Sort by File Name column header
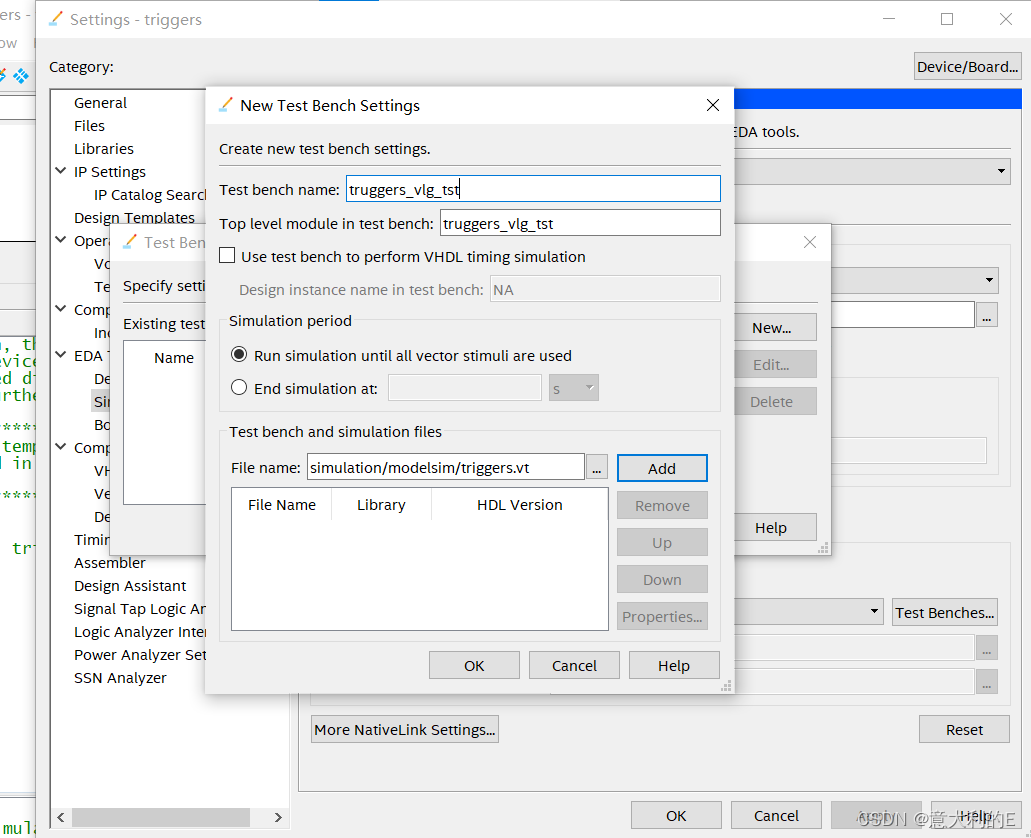This screenshot has width=1031, height=838. (x=281, y=505)
